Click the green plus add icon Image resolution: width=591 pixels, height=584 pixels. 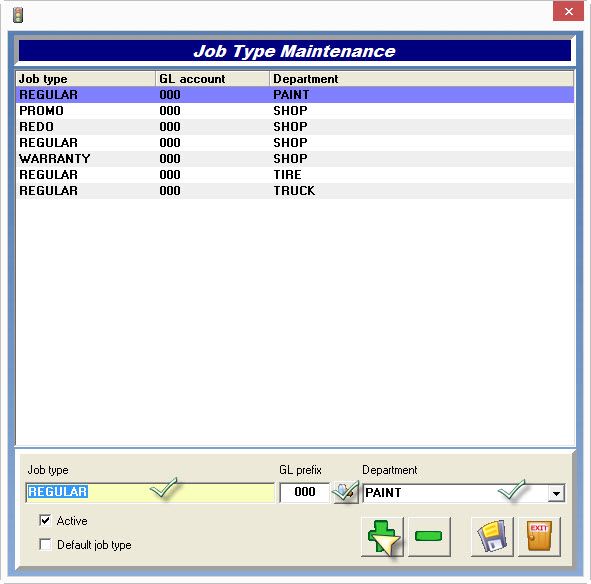pyautogui.click(x=382, y=536)
